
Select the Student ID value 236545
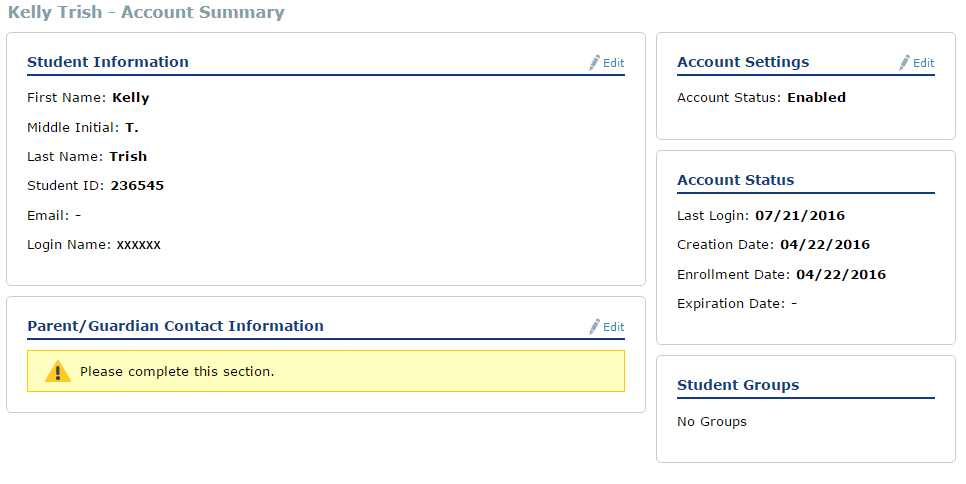[x=137, y=186]
